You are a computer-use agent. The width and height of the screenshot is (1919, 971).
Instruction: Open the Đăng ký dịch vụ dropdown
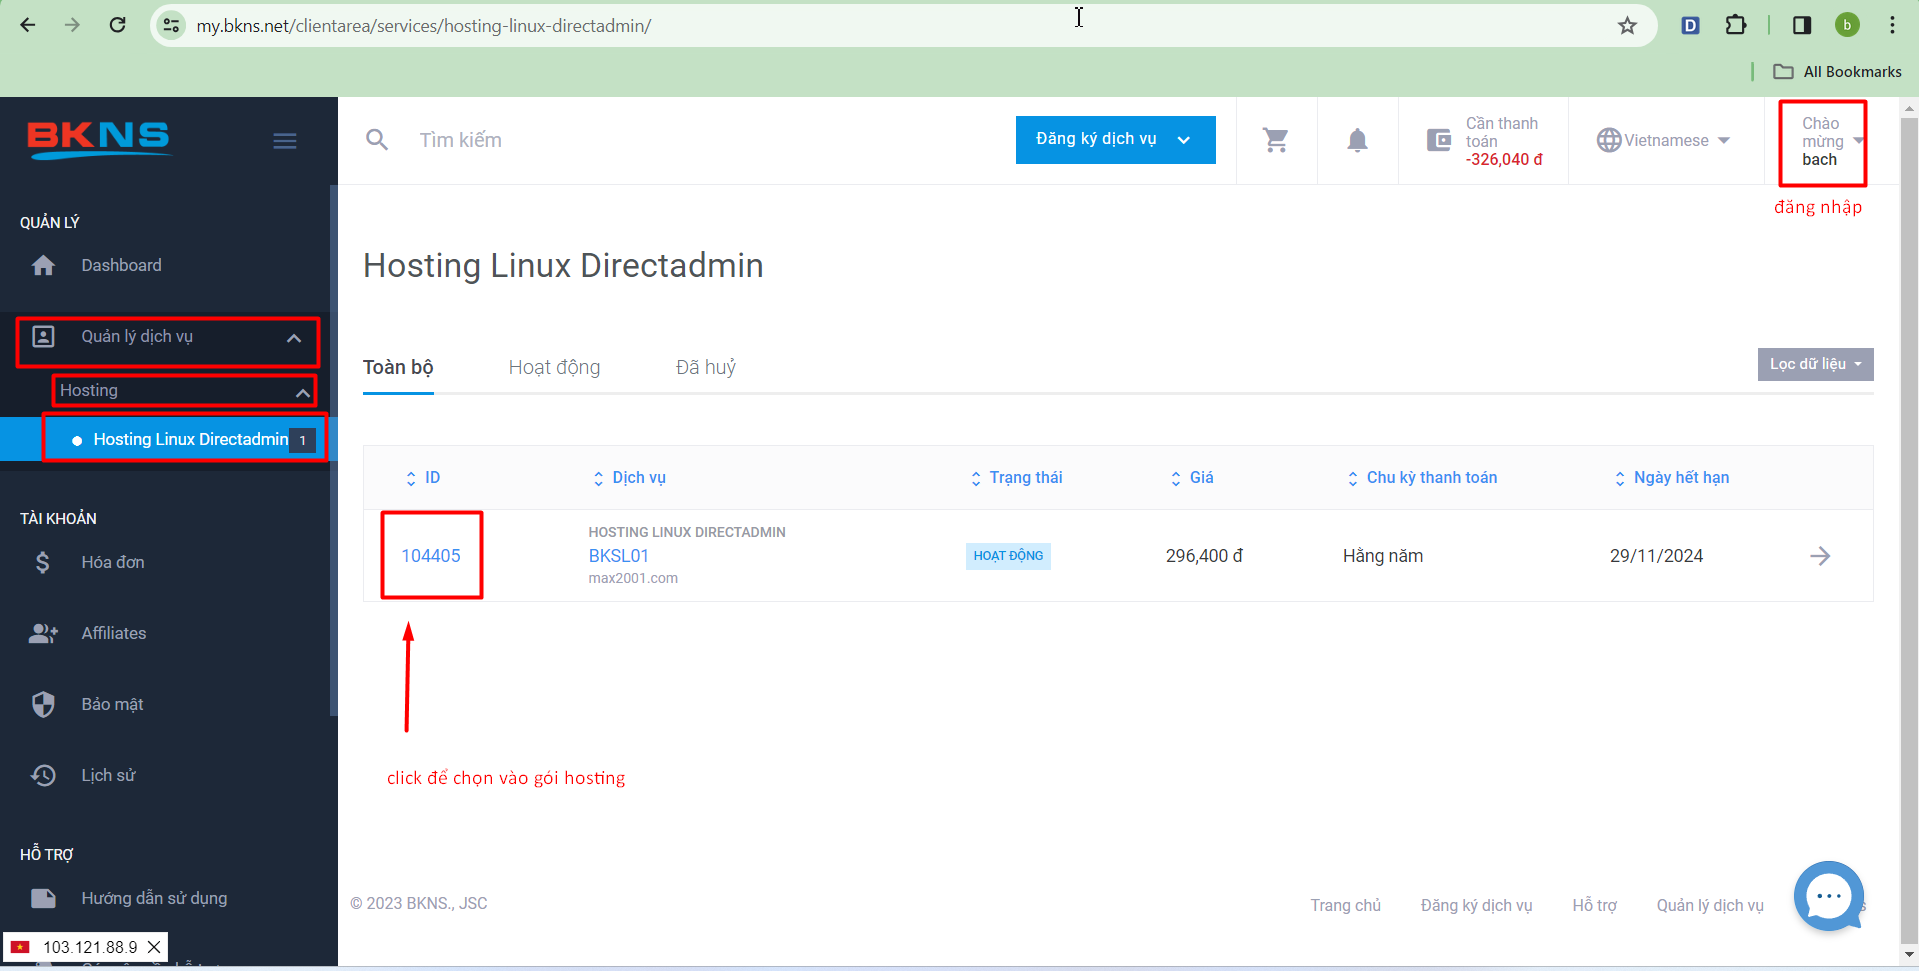pos(1115,139)
